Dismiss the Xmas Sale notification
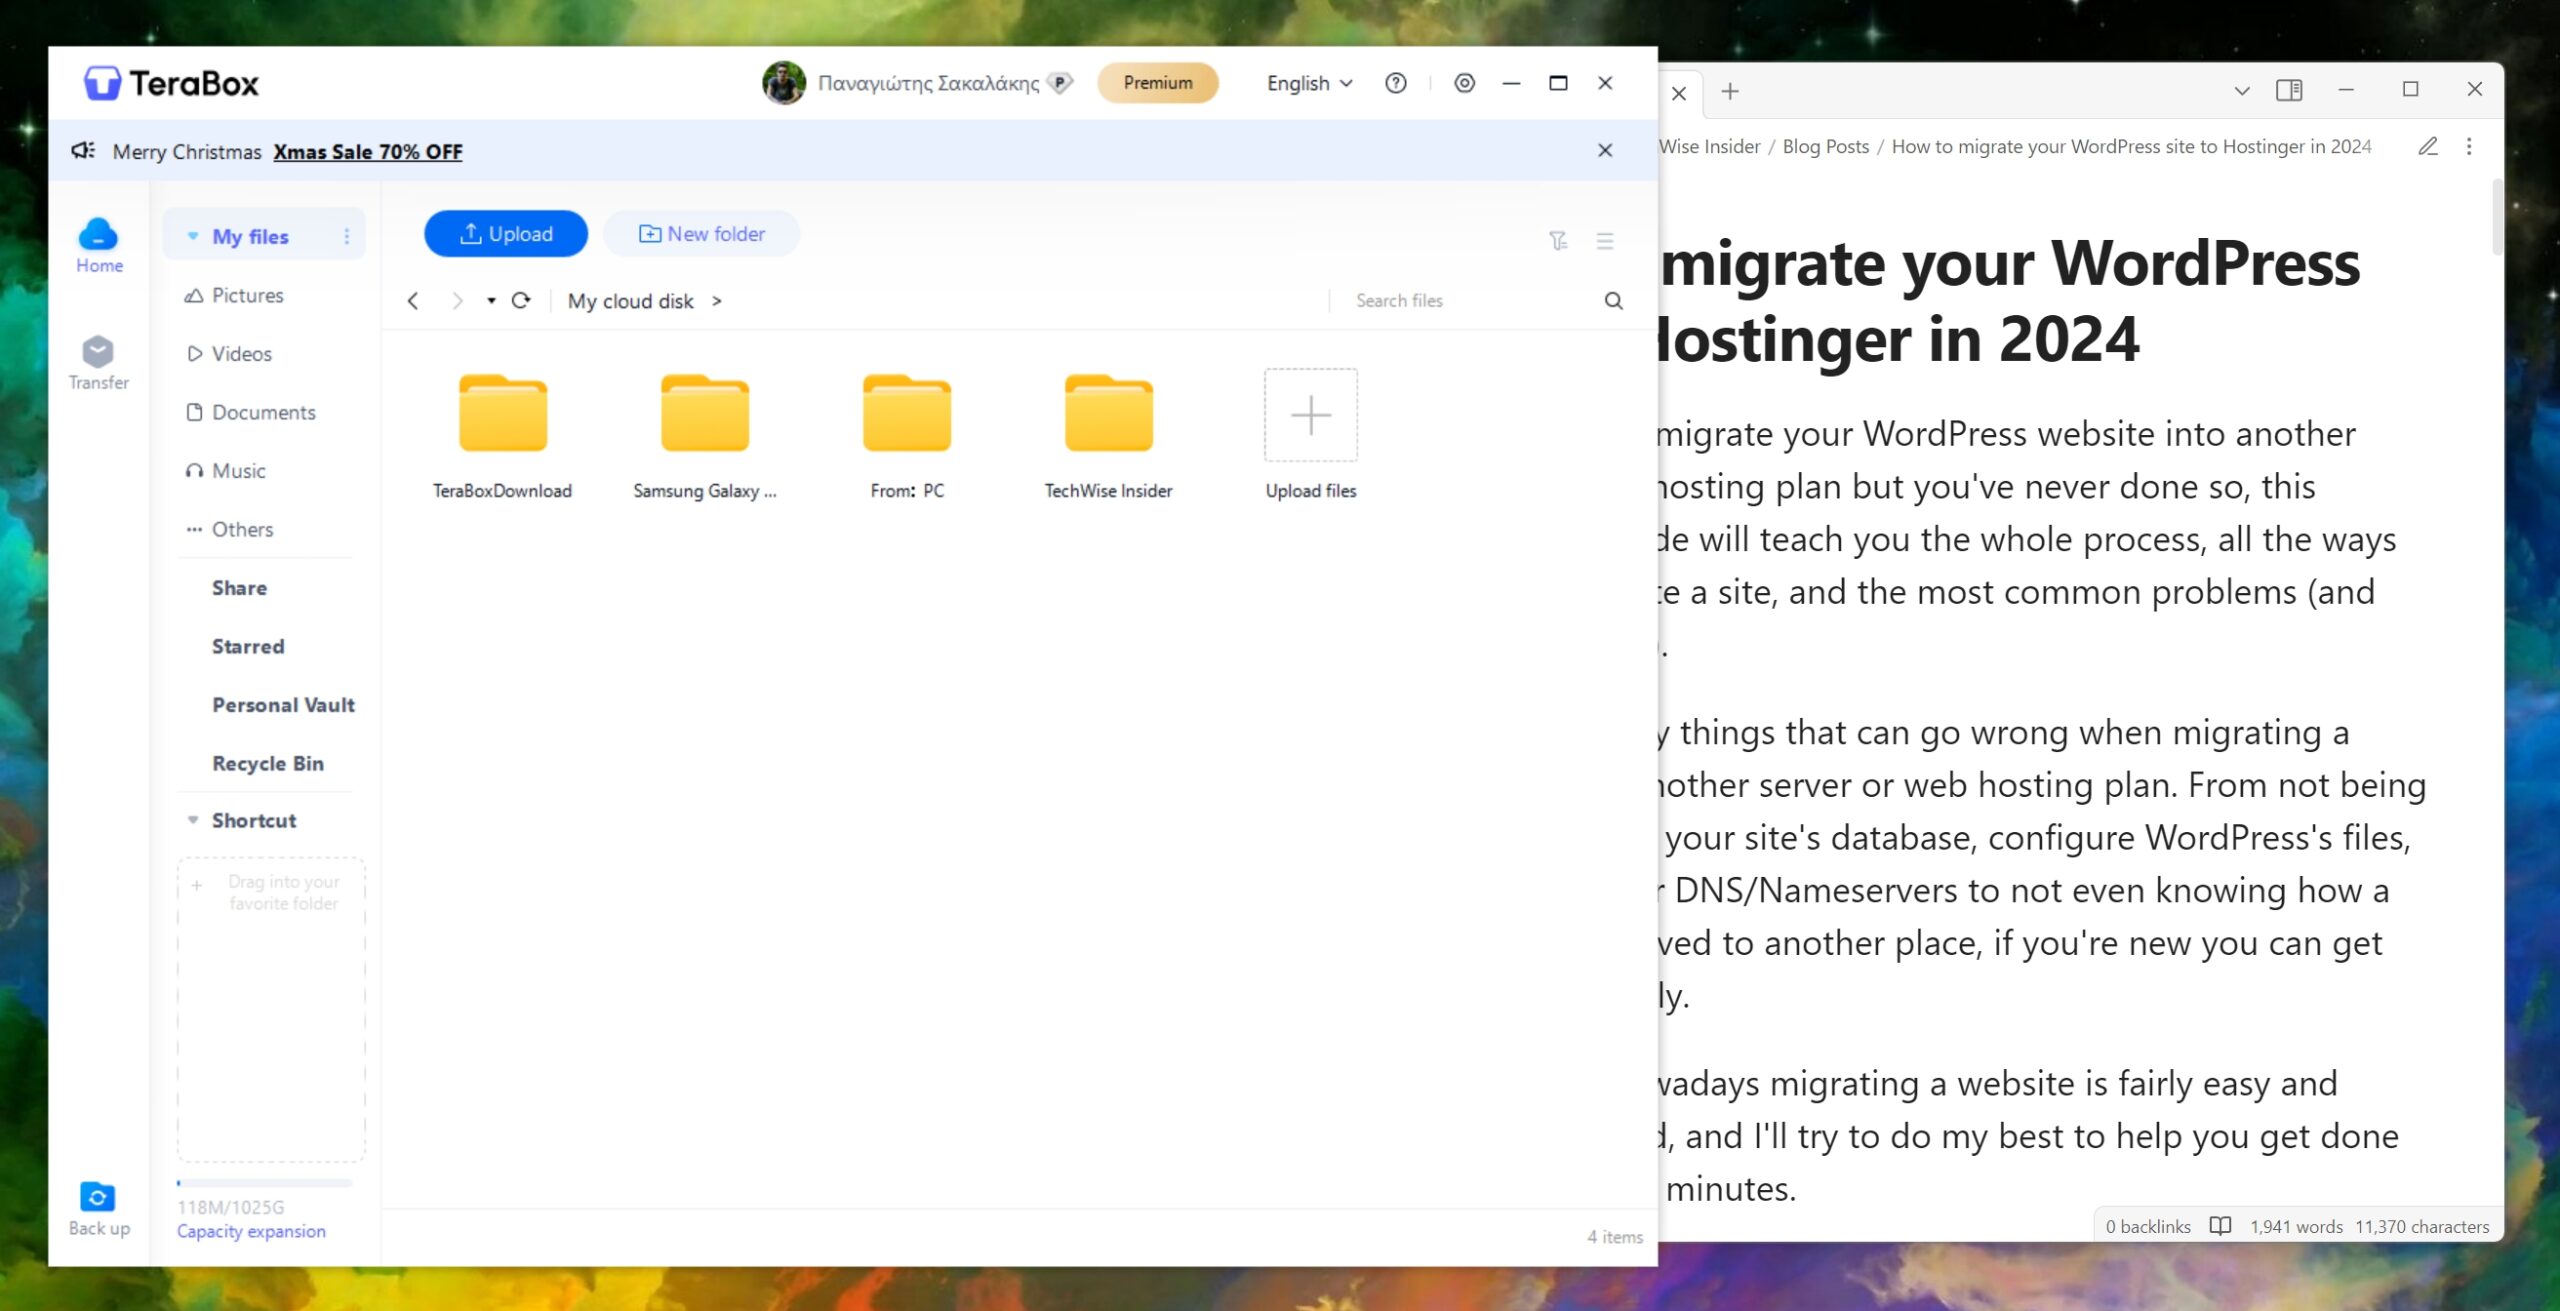The height and width of the screenshot is (1311, 2560). pos(1605,150)
